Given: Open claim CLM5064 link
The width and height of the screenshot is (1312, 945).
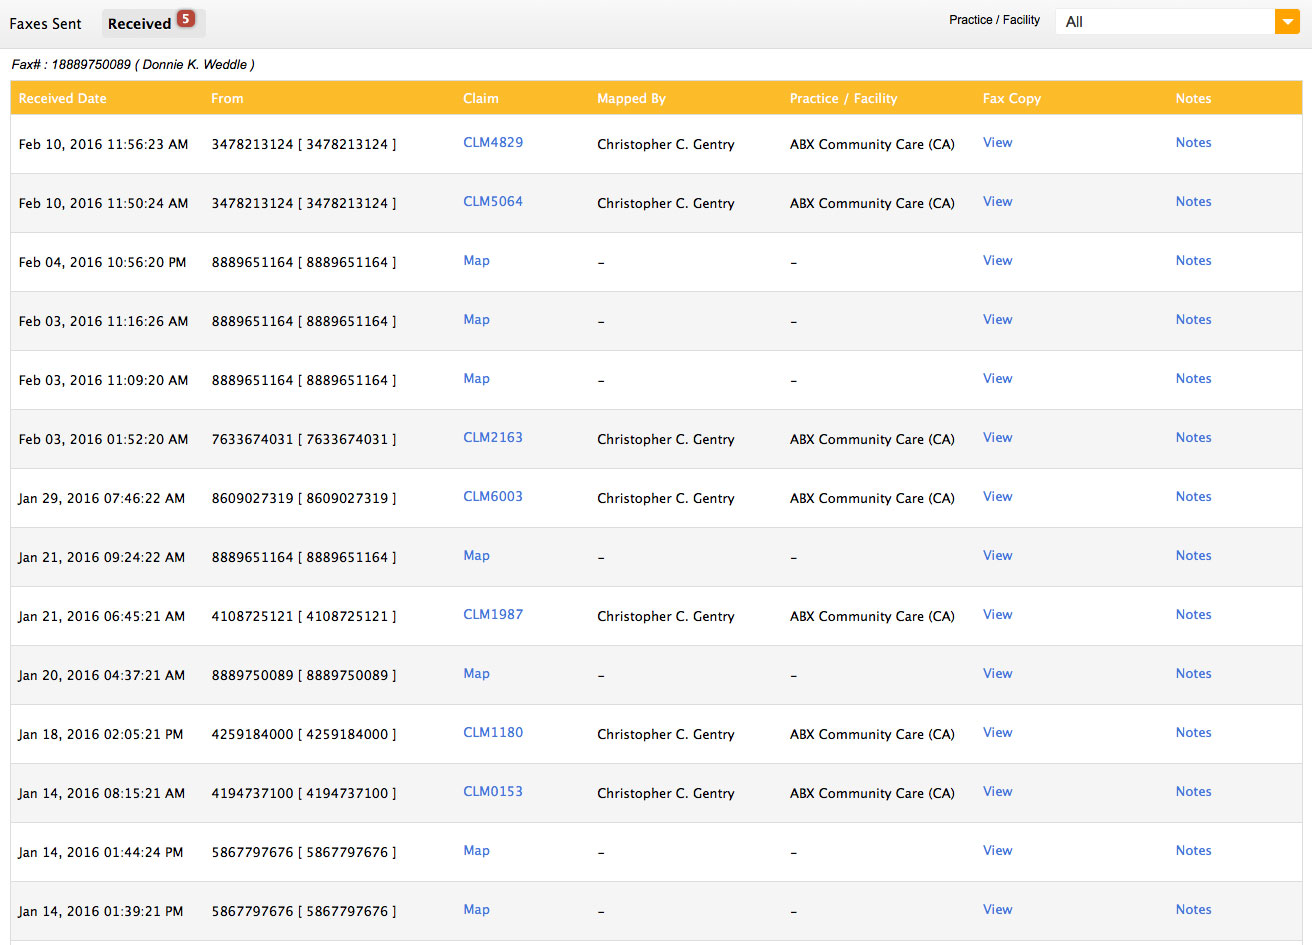Looking at the screenshot, I should 493,202.
